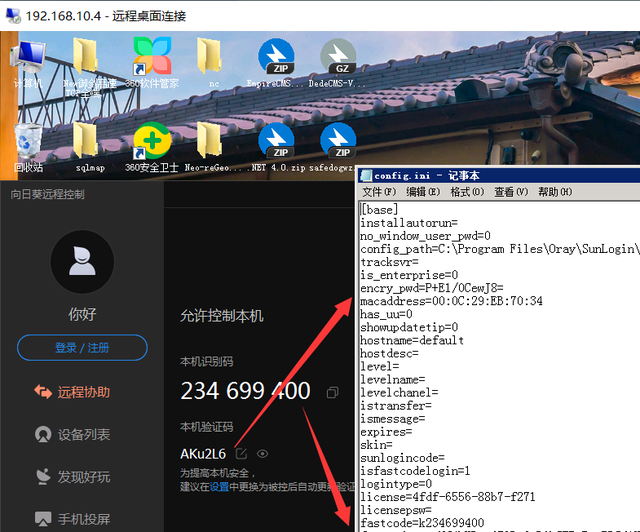Click the hostname=default line
This screenshot has width=640, height=532.
click(x=412, y=340)
